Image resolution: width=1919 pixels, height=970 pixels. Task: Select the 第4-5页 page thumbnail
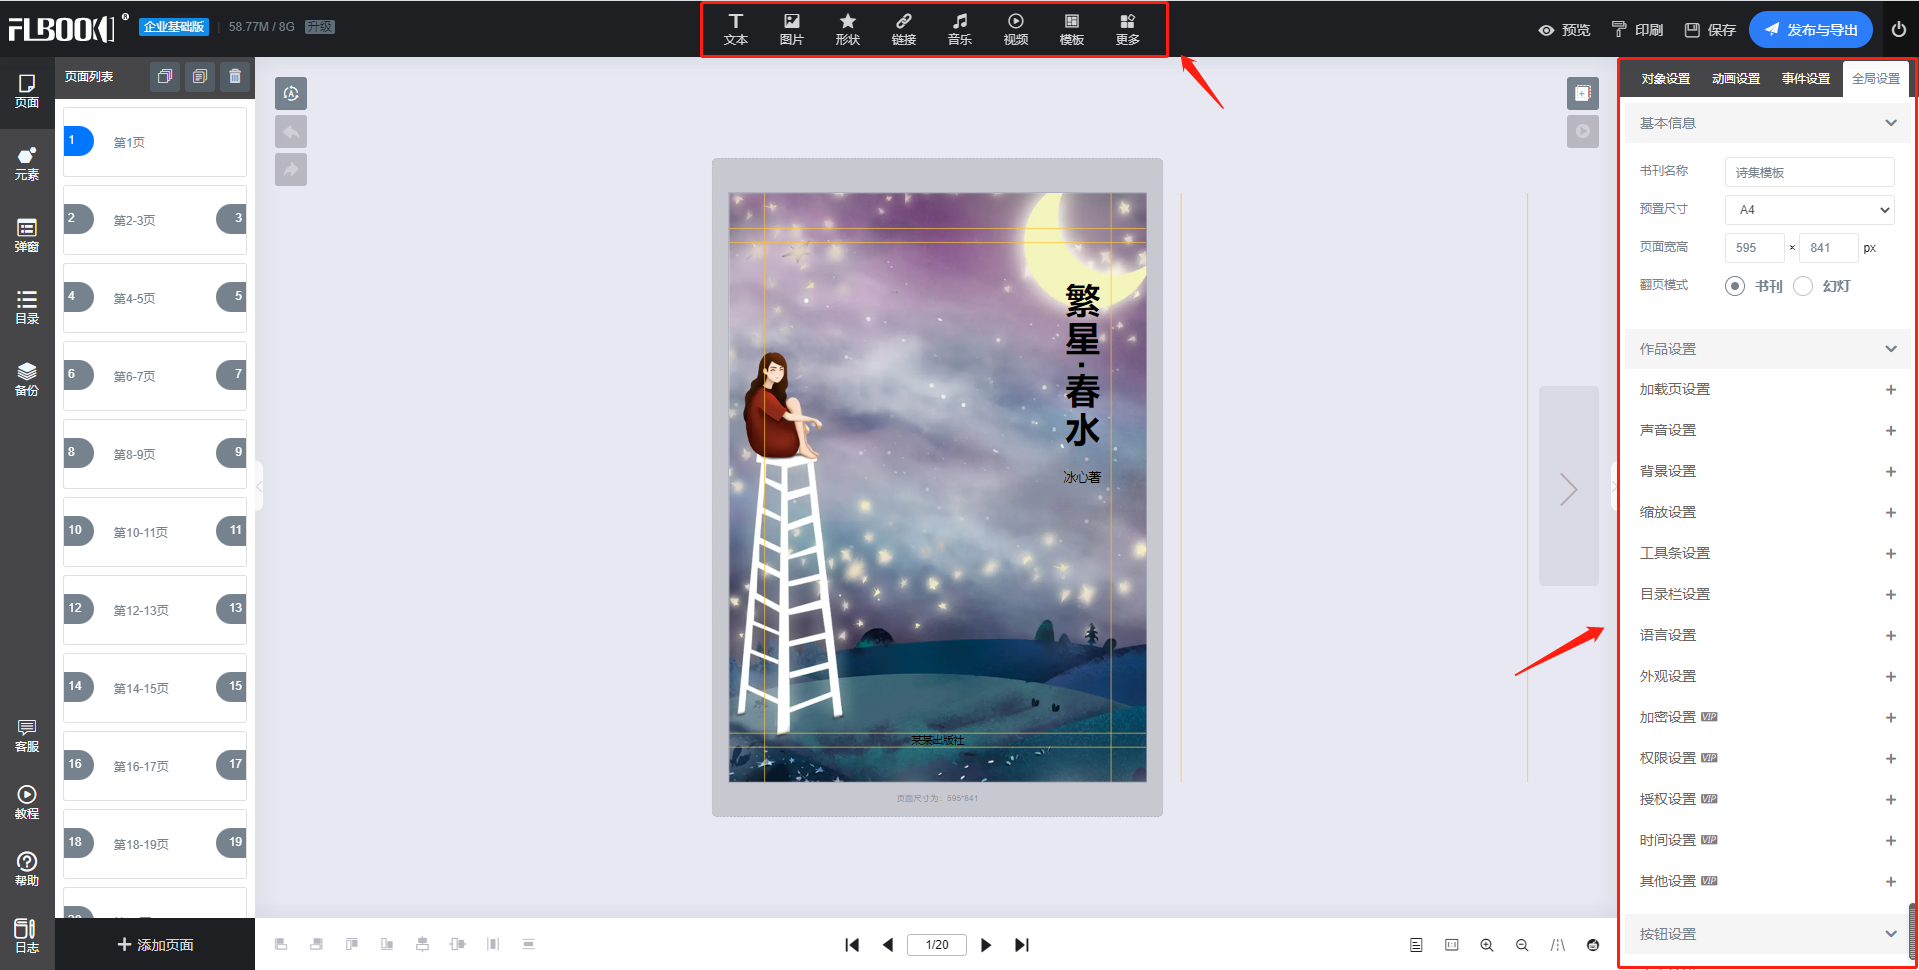click(x=155, y=298)
